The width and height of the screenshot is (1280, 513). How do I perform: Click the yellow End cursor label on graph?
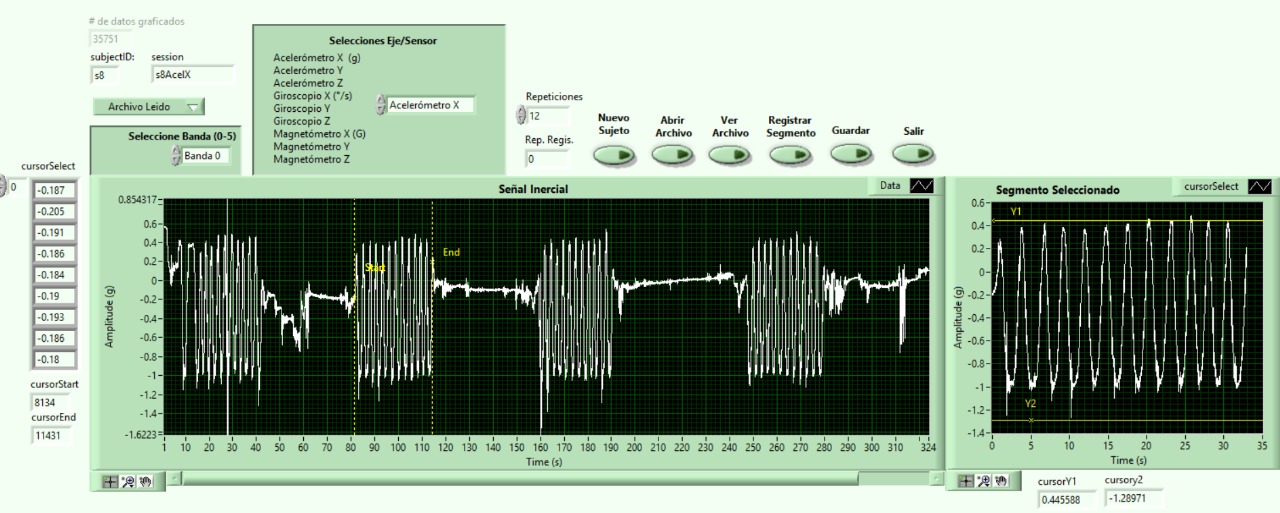[x=452, y=253]
